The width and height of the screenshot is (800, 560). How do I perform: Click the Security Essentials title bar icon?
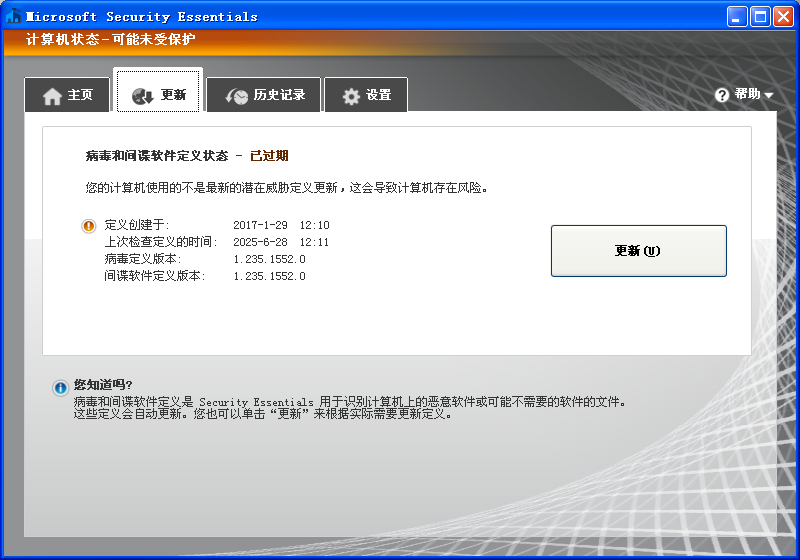tap(13, 16)
